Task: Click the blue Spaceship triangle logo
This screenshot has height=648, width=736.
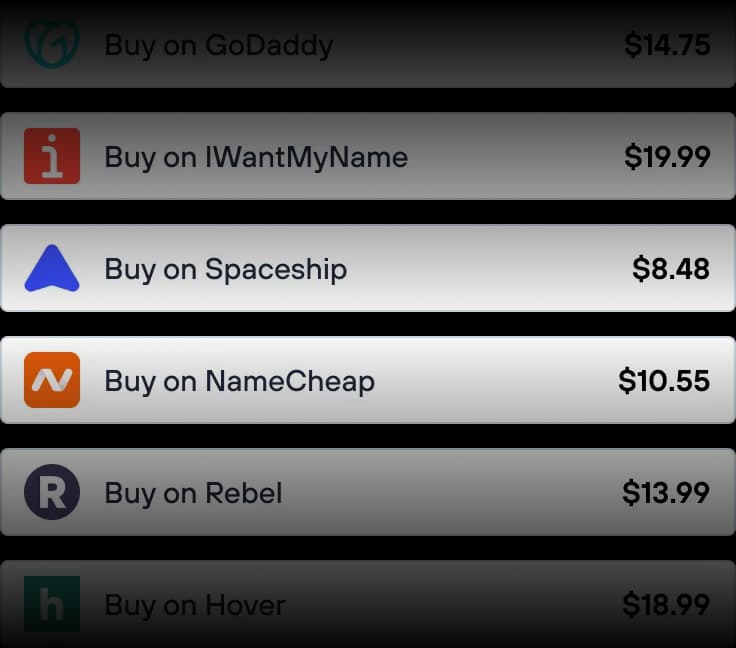Action: [x=52, y=269]
